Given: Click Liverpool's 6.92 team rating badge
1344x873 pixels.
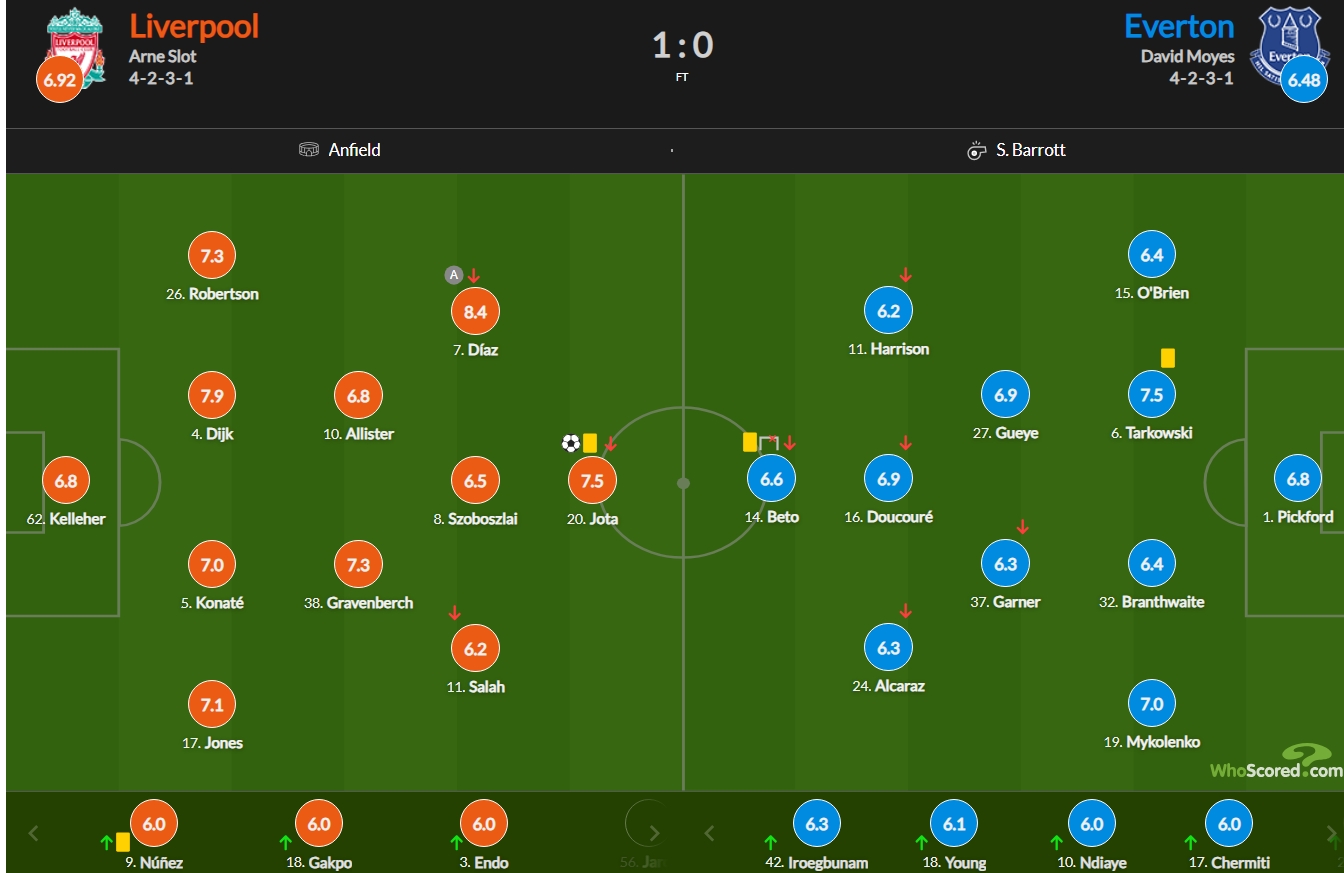Looking at the screenshot, I should click(60, 80).
